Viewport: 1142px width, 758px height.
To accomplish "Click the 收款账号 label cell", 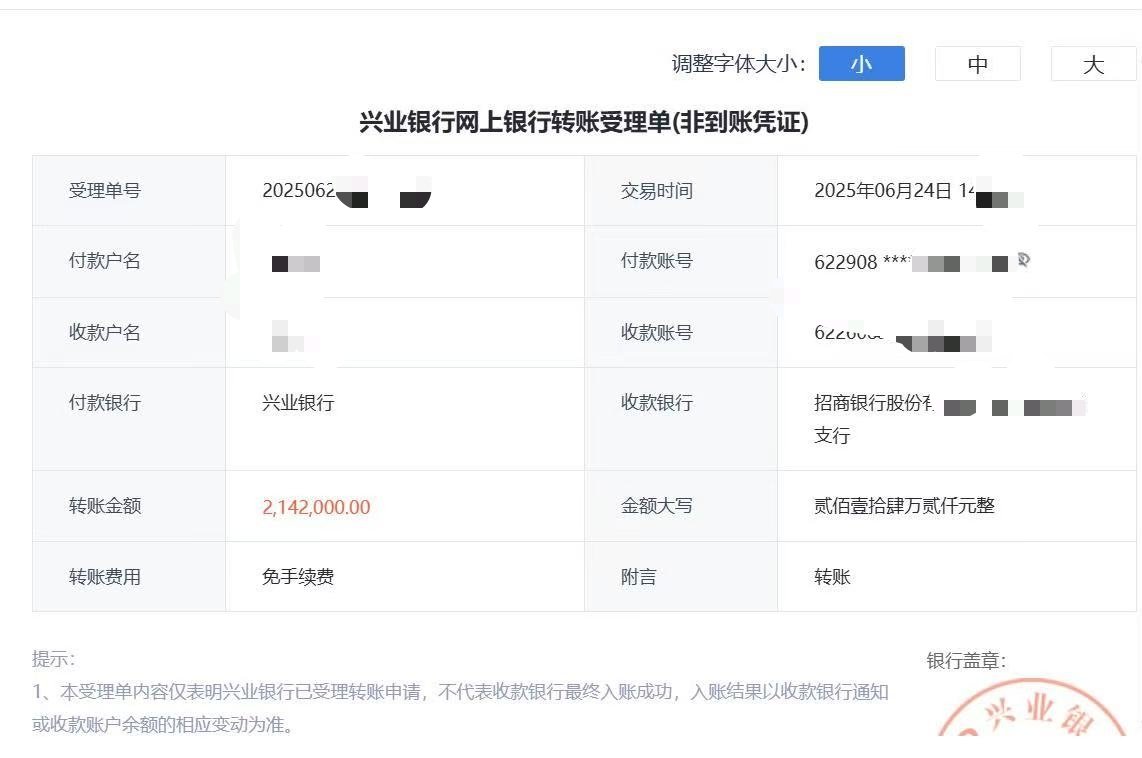I will tap(681, 332).
